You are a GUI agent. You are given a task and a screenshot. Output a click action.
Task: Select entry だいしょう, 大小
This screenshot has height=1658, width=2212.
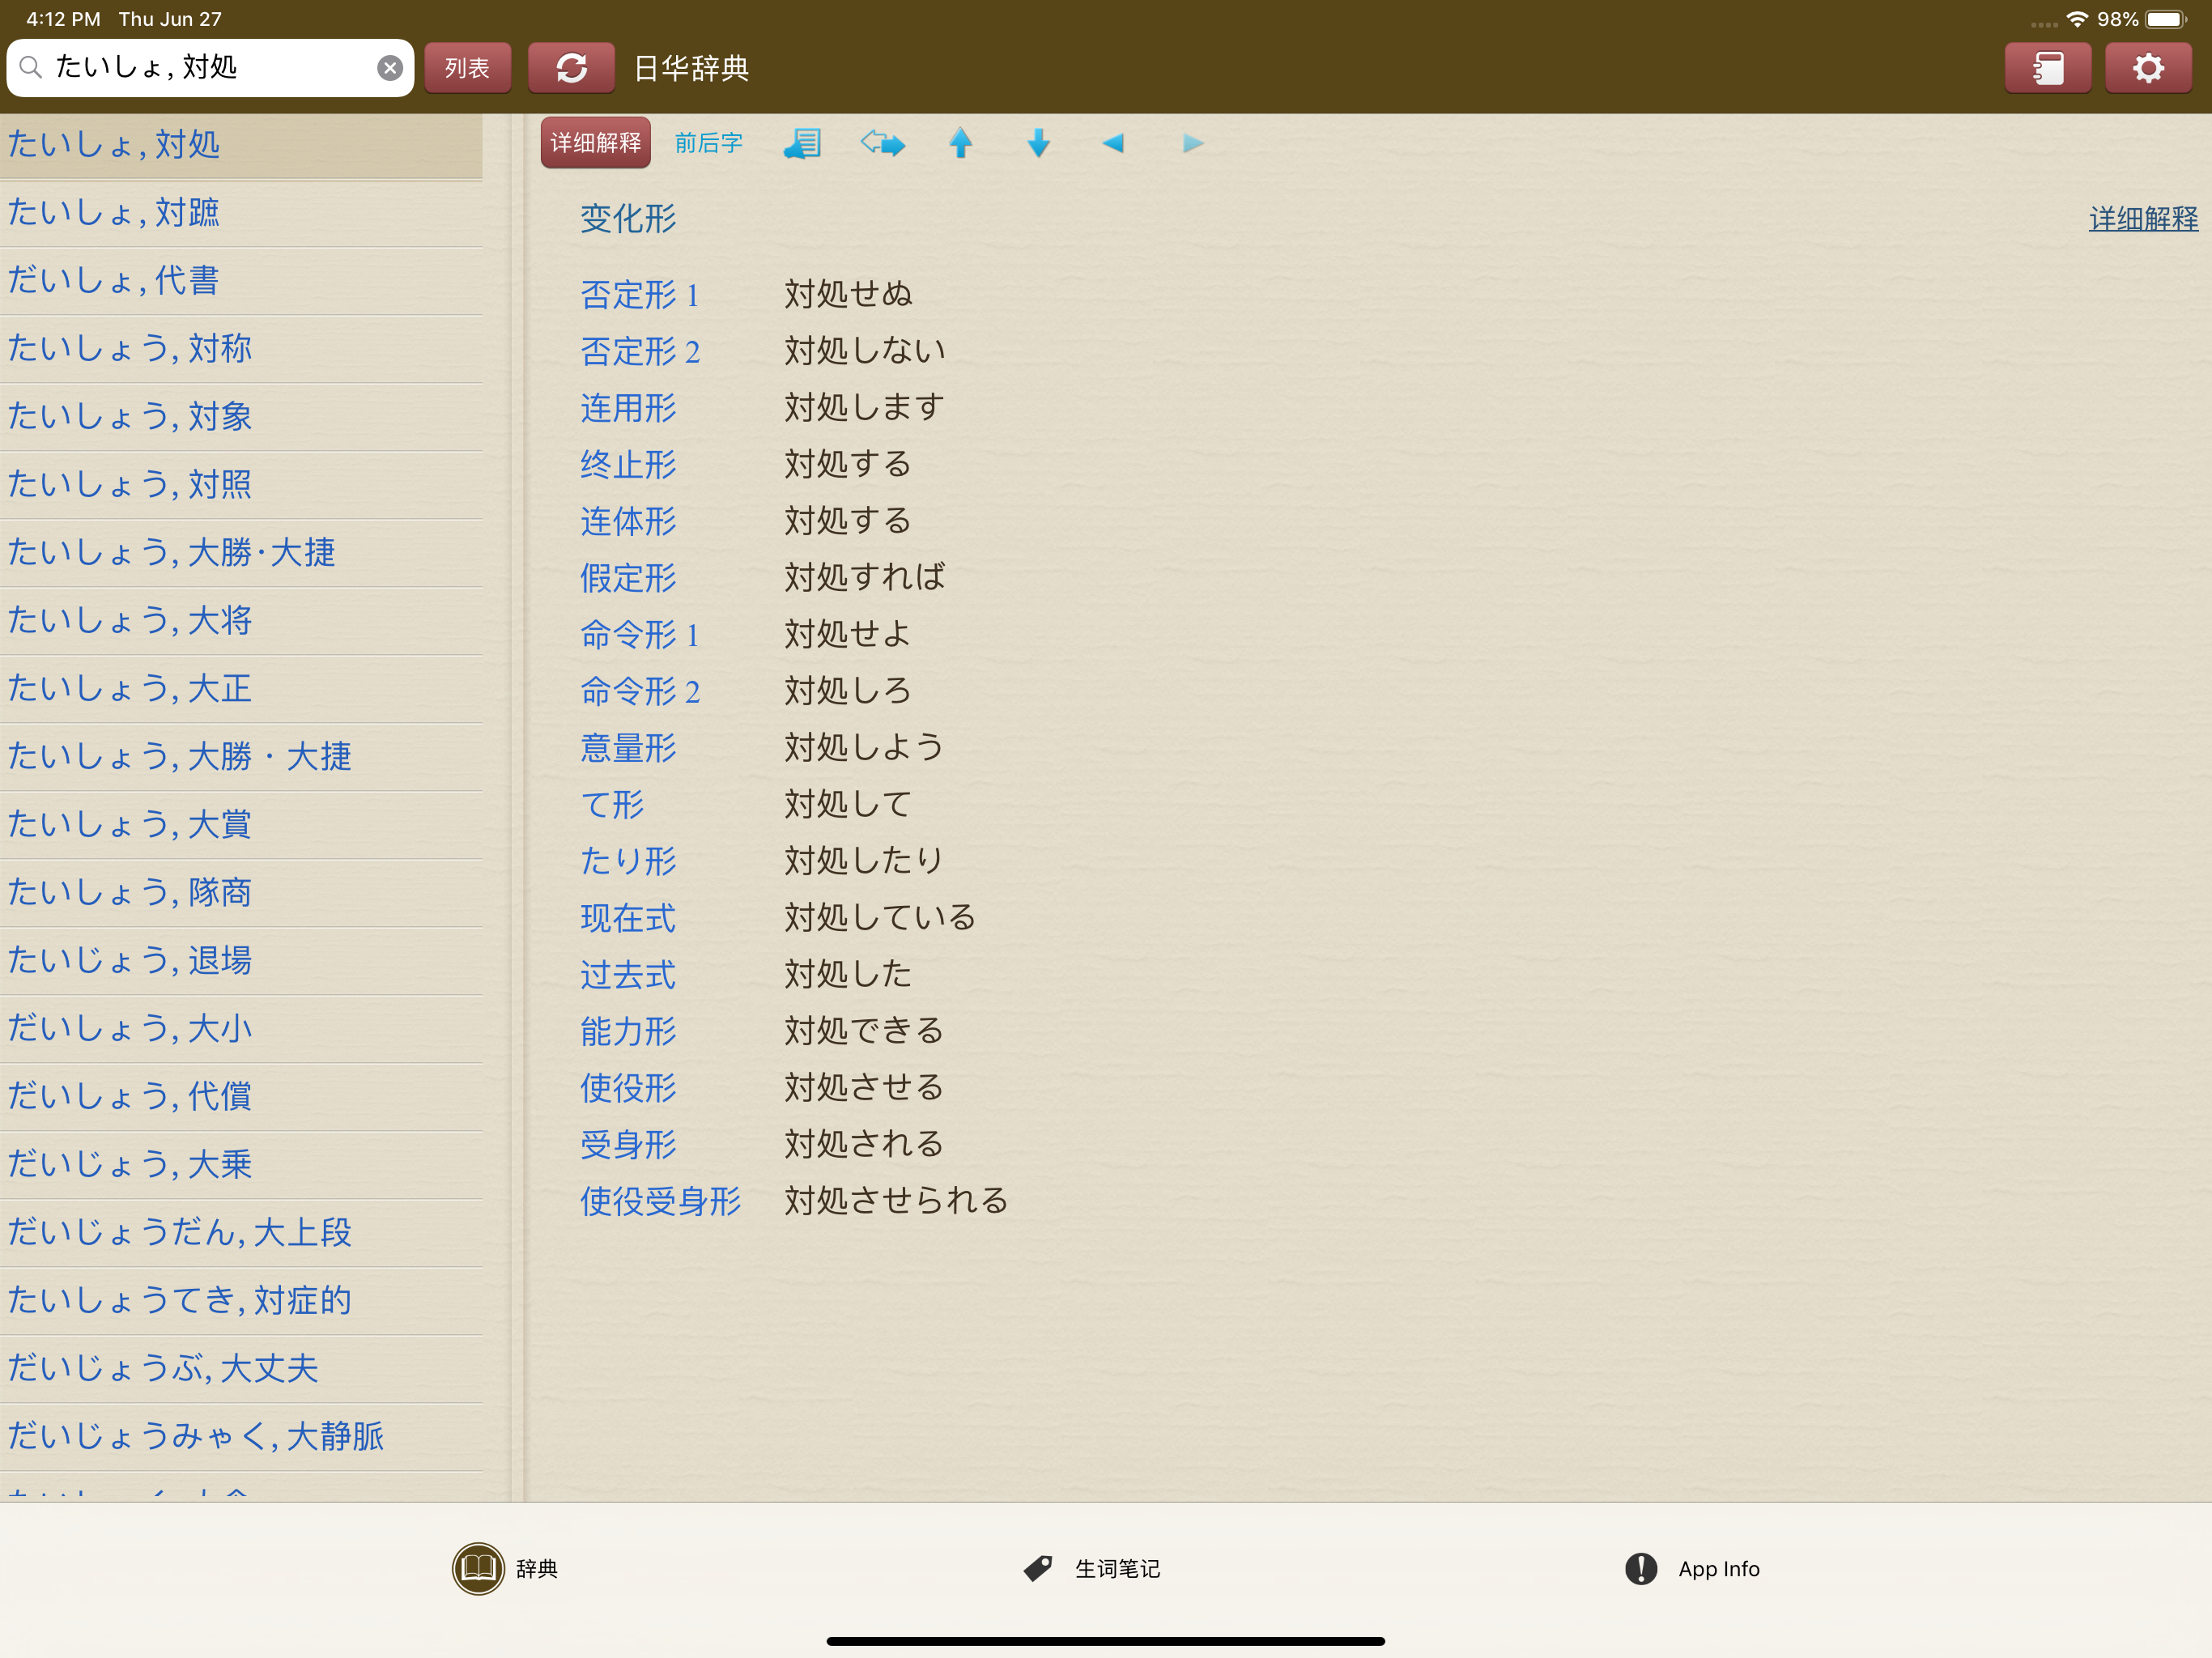click(x=241, y=1029)
